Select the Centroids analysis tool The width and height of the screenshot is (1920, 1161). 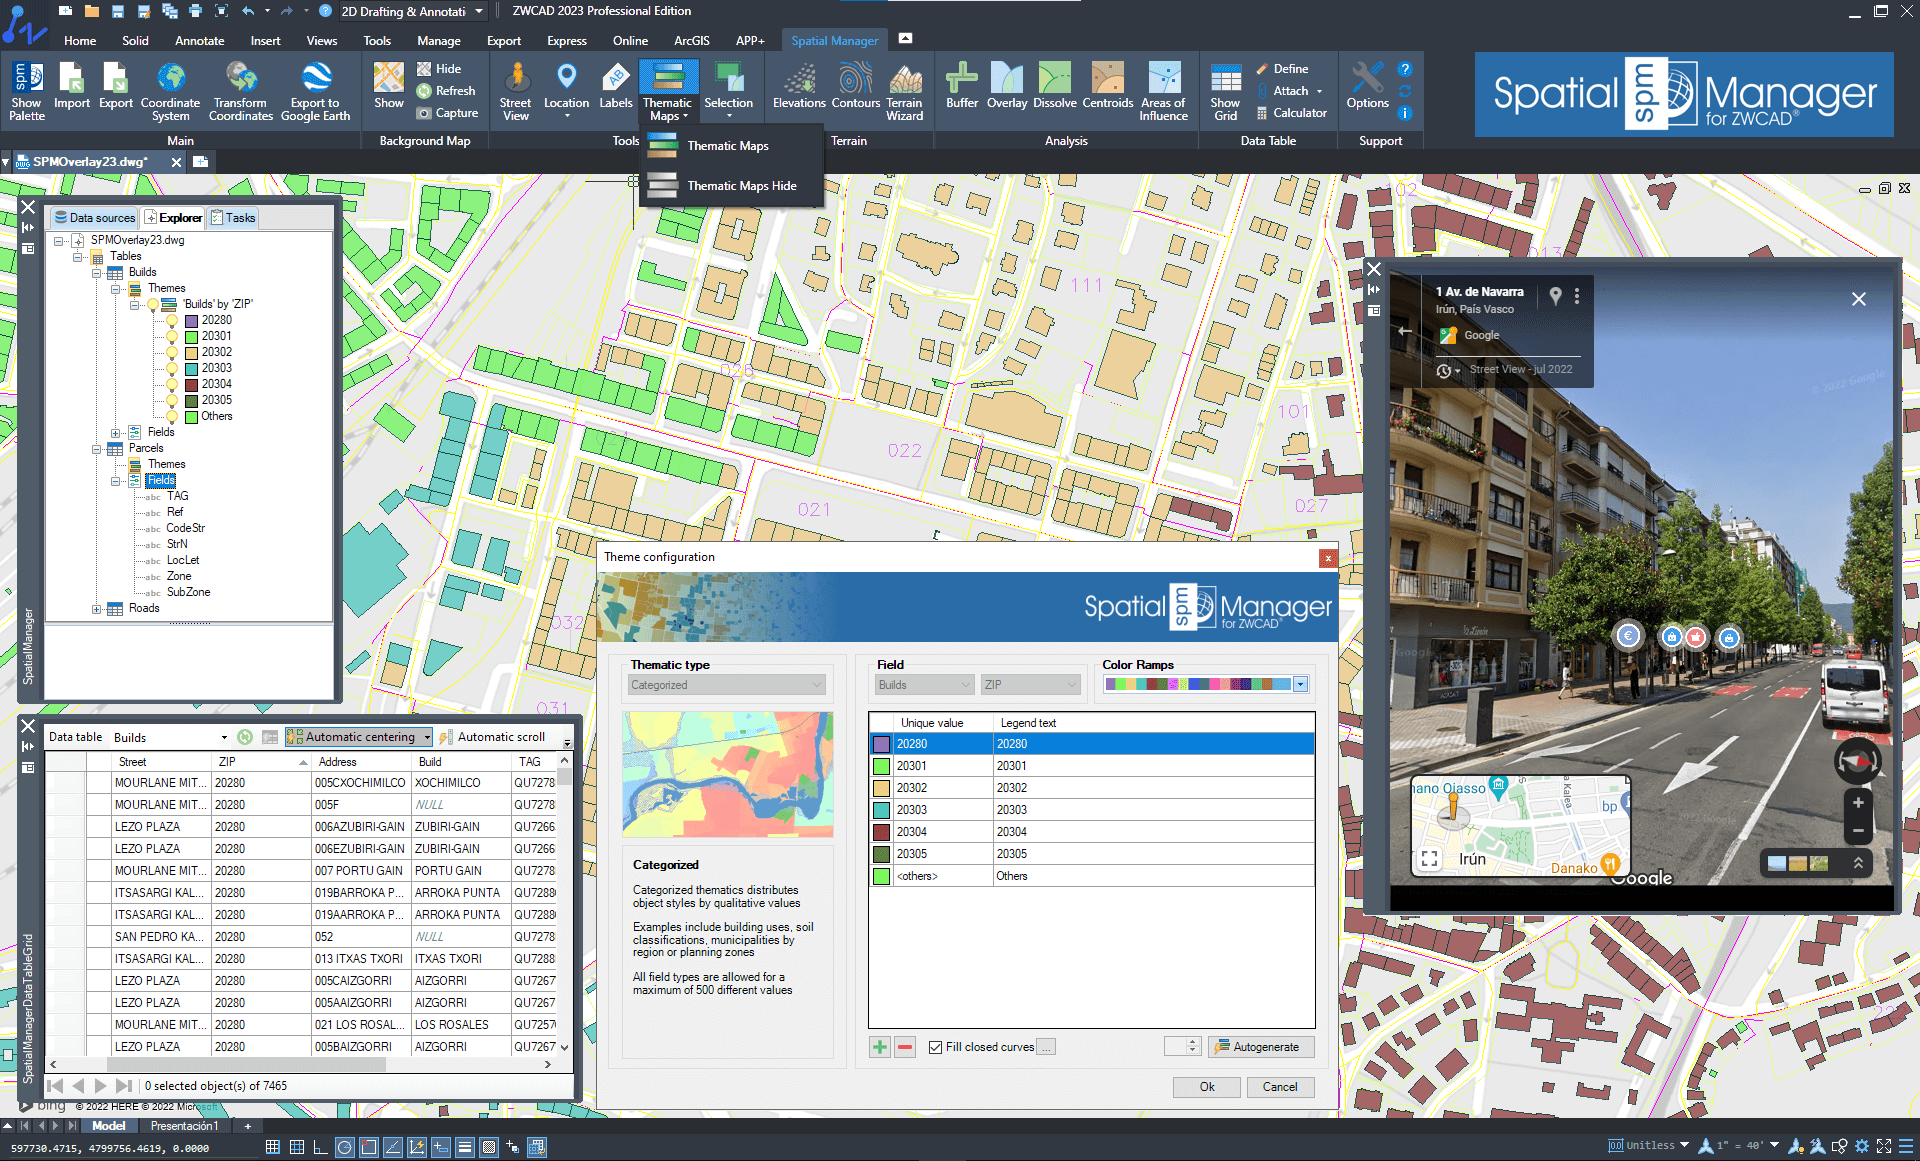[1108, 86]
